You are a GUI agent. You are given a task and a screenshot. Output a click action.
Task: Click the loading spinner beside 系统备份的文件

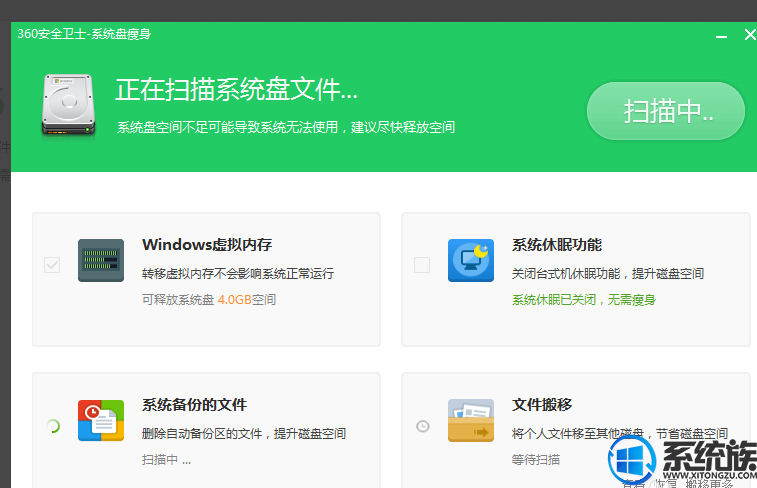point(53,426)
